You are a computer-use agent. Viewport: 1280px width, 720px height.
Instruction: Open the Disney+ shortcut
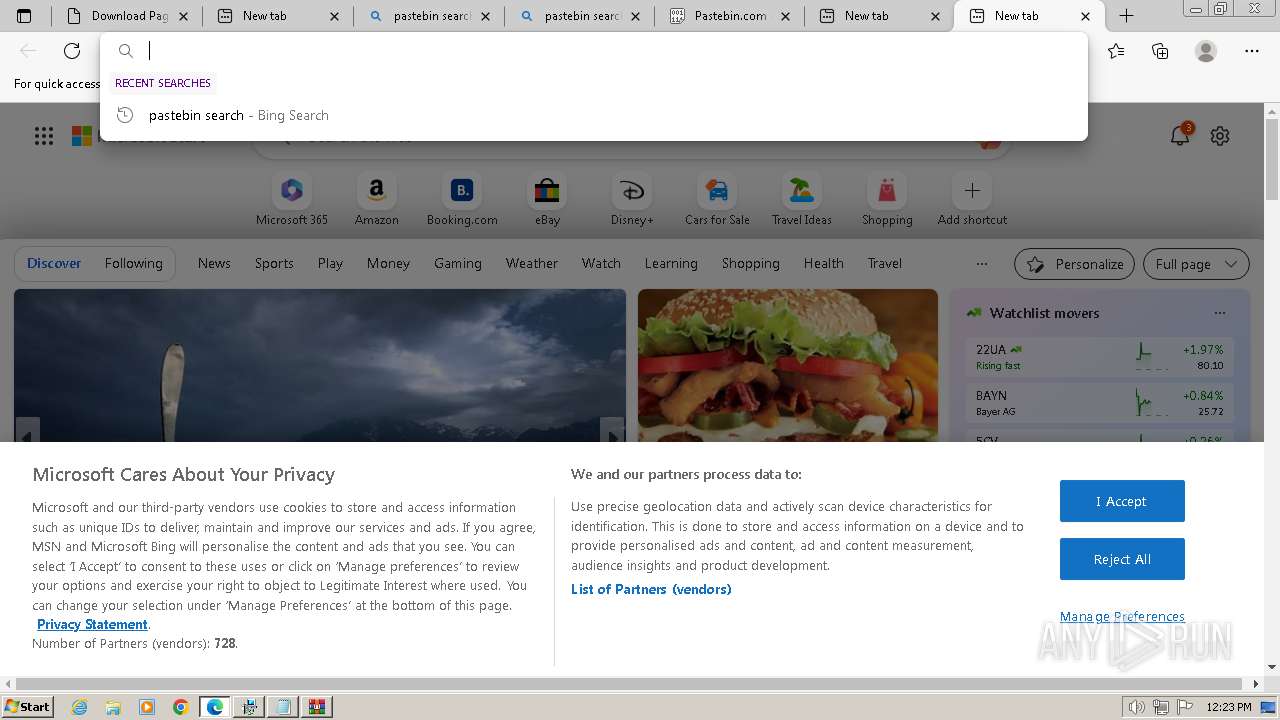tap(632, 200)
